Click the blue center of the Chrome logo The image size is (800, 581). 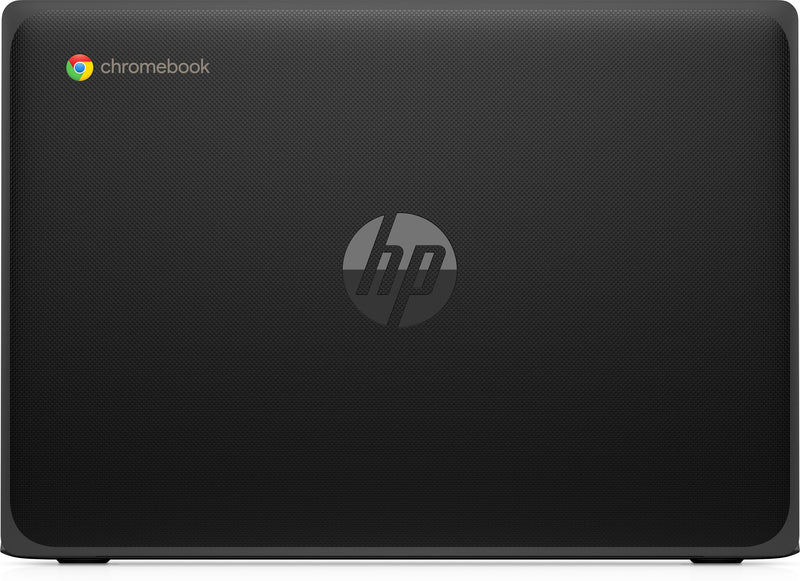click(x=80, y=68)
